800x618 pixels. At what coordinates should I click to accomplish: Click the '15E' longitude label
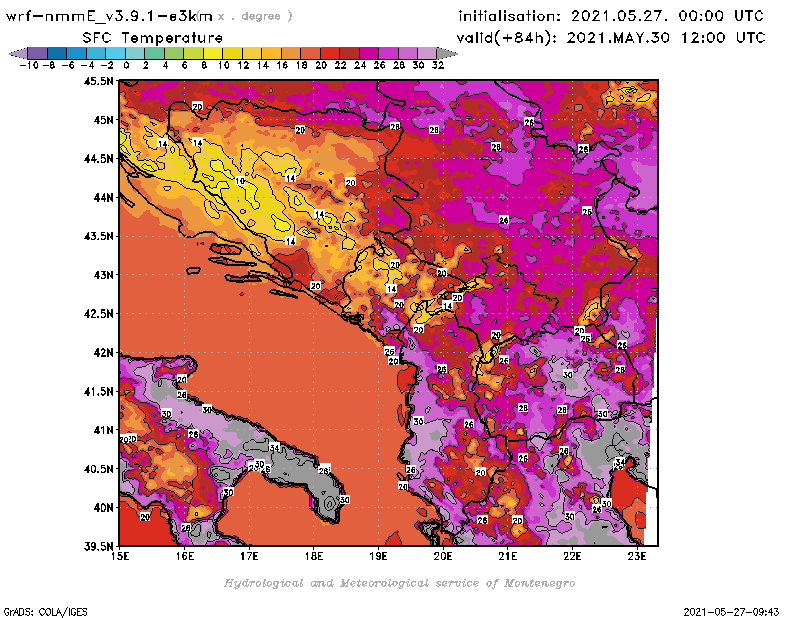[x=120, y=556]
